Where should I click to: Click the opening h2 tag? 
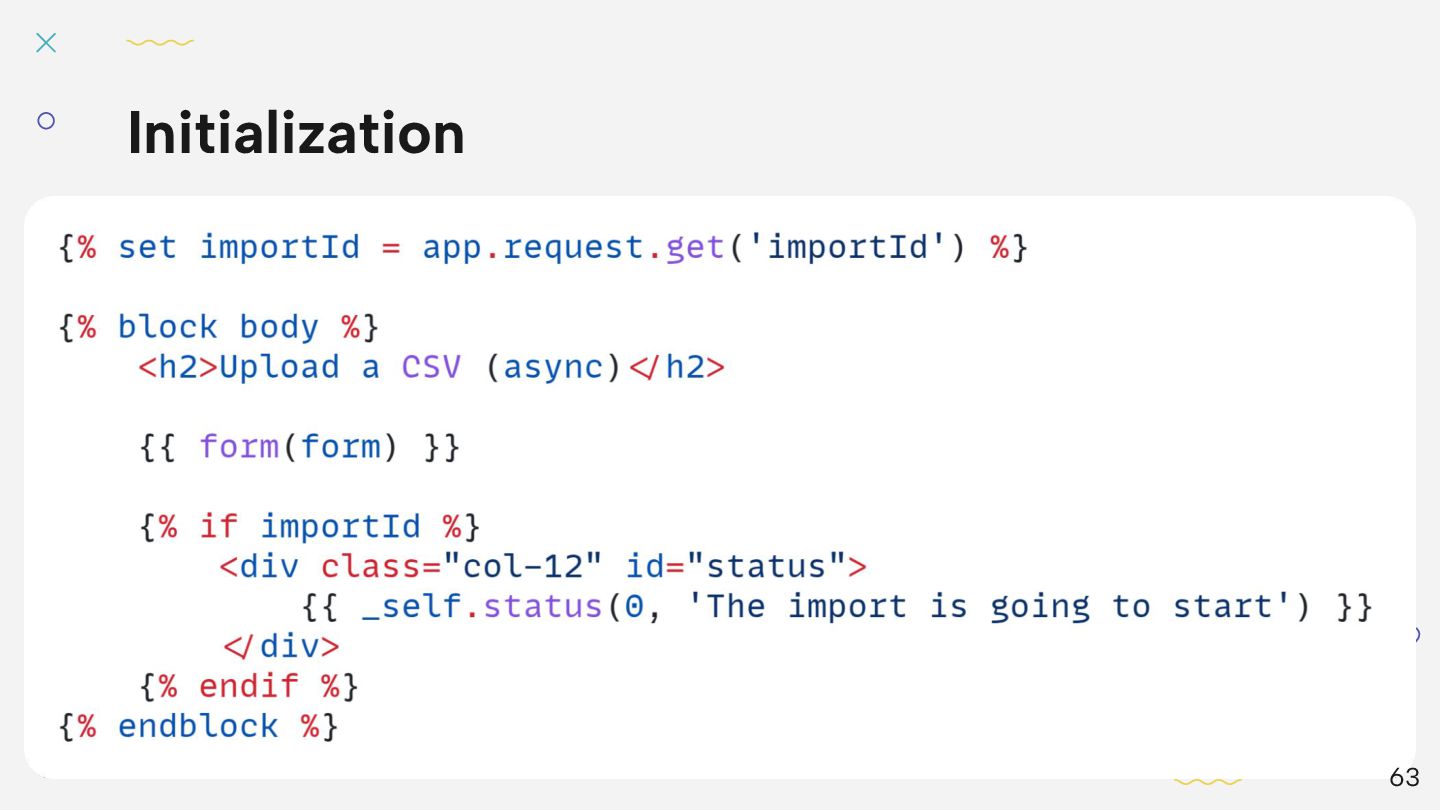178,367
